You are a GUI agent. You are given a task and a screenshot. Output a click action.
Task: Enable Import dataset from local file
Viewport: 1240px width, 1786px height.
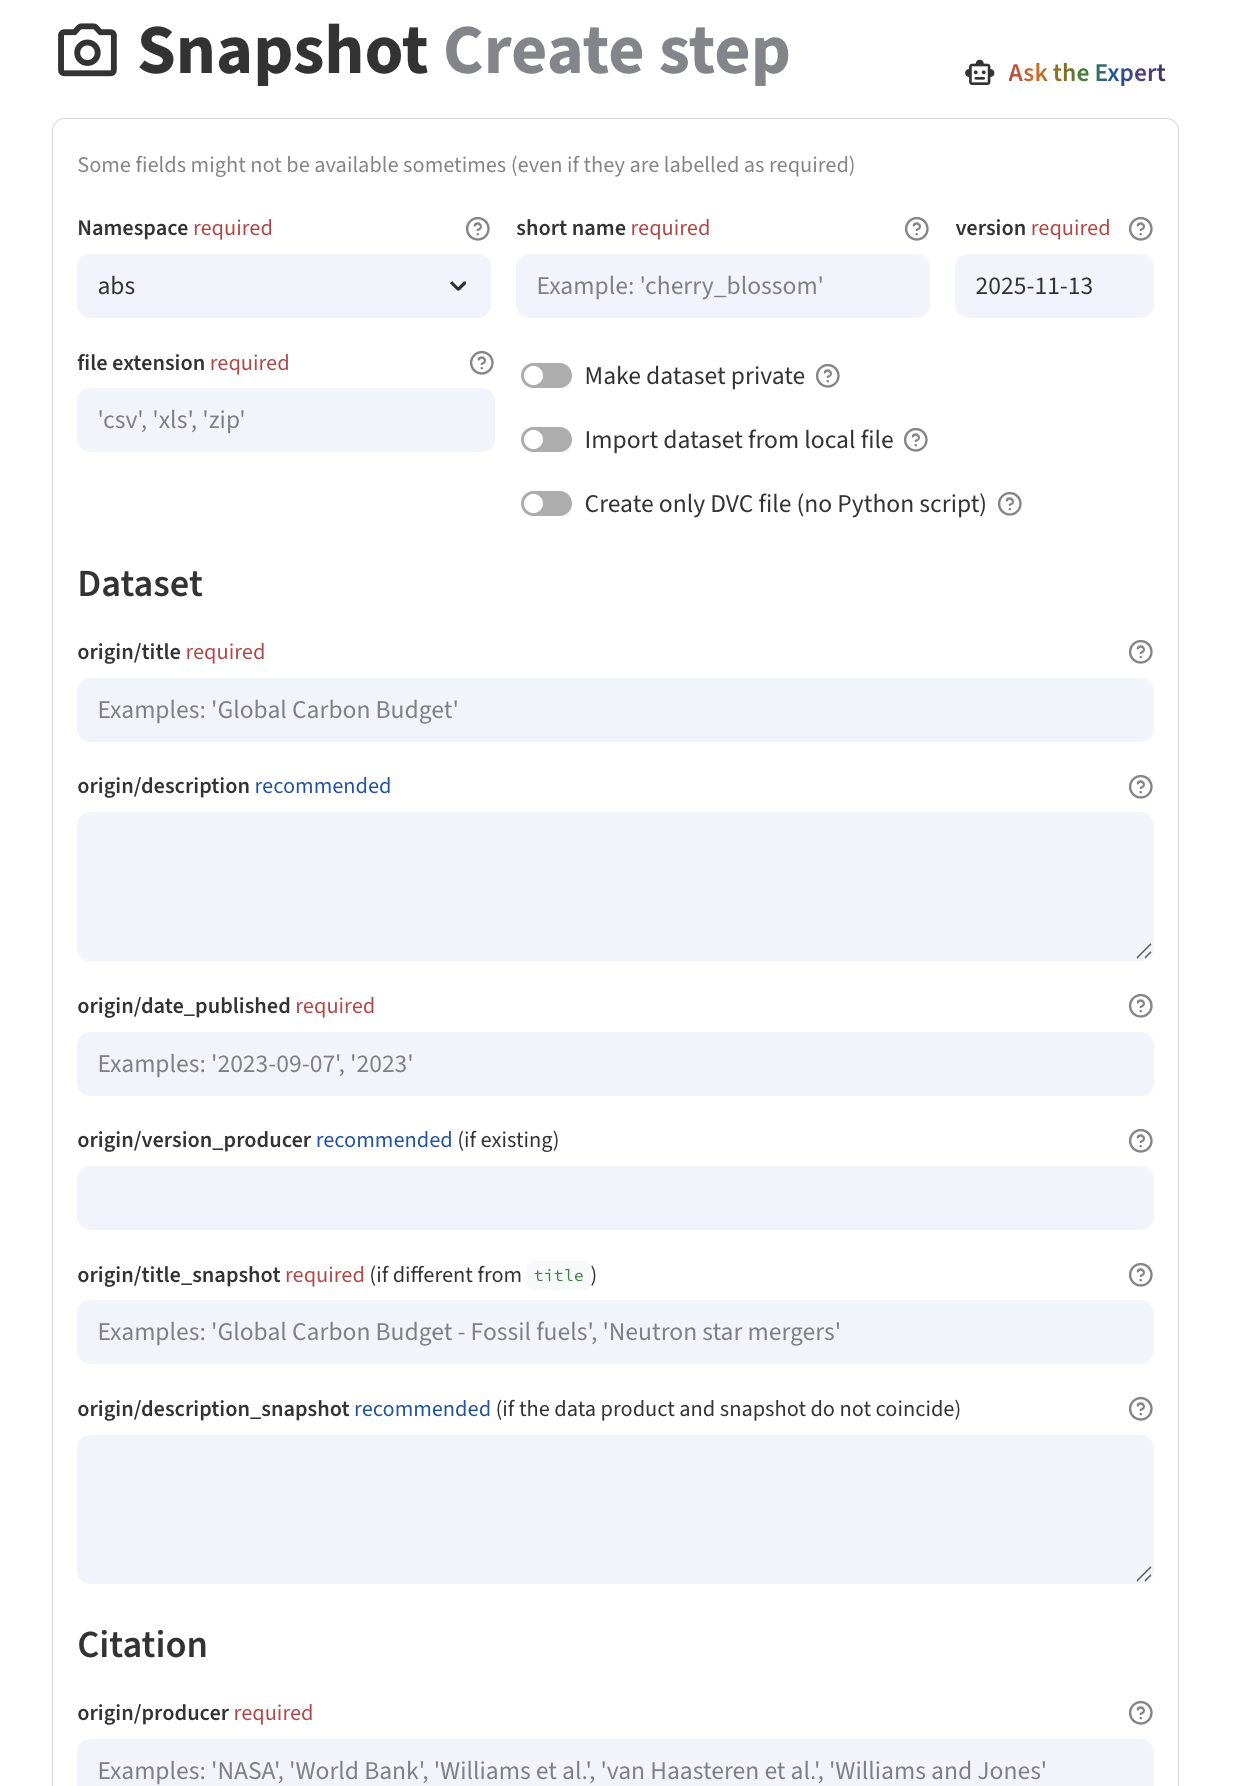547,440
